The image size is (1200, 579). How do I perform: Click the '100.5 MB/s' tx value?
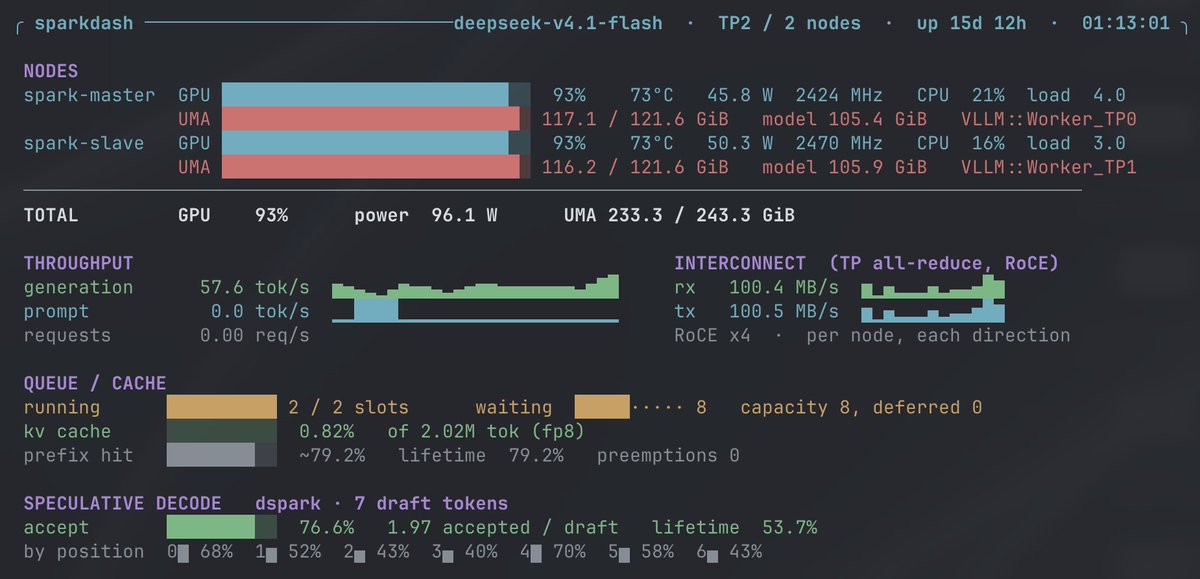[x=784, y=311]
